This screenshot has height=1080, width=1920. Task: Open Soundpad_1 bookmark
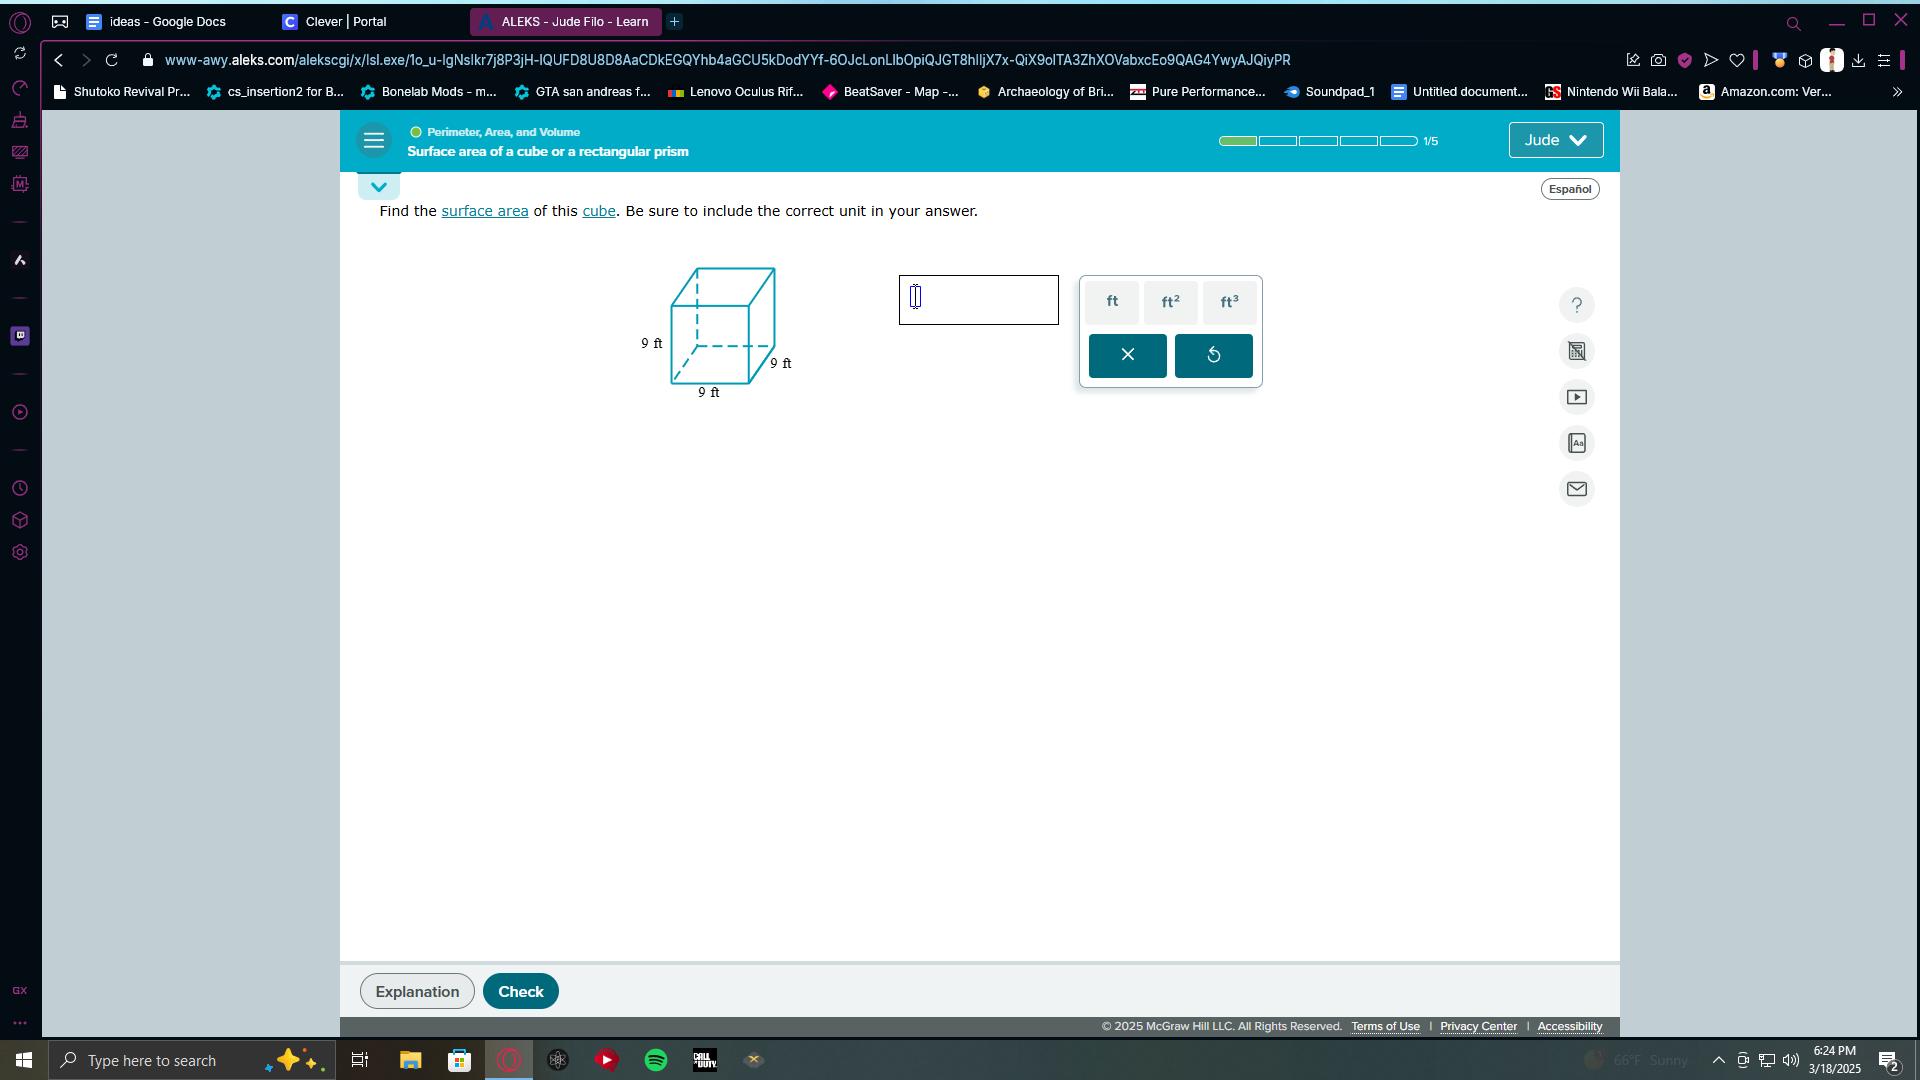(x=1329, y=92)
